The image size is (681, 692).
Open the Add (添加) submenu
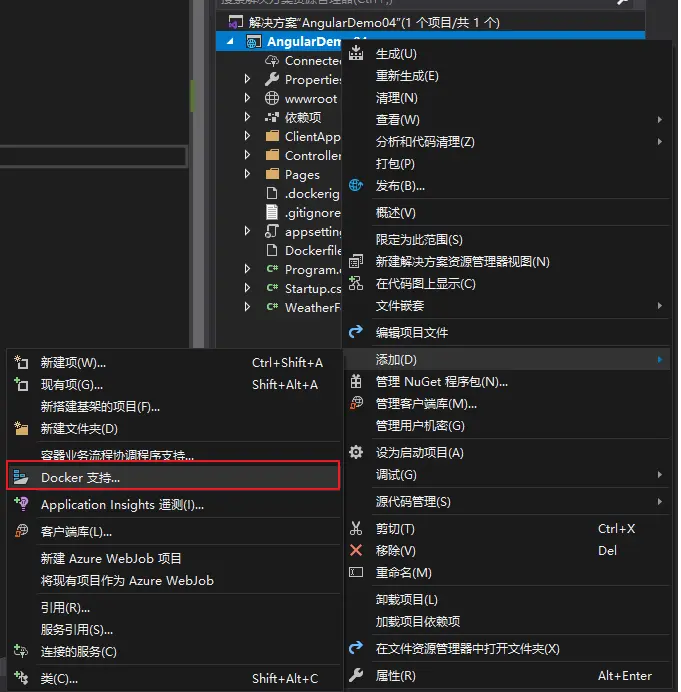click(507, 360)
